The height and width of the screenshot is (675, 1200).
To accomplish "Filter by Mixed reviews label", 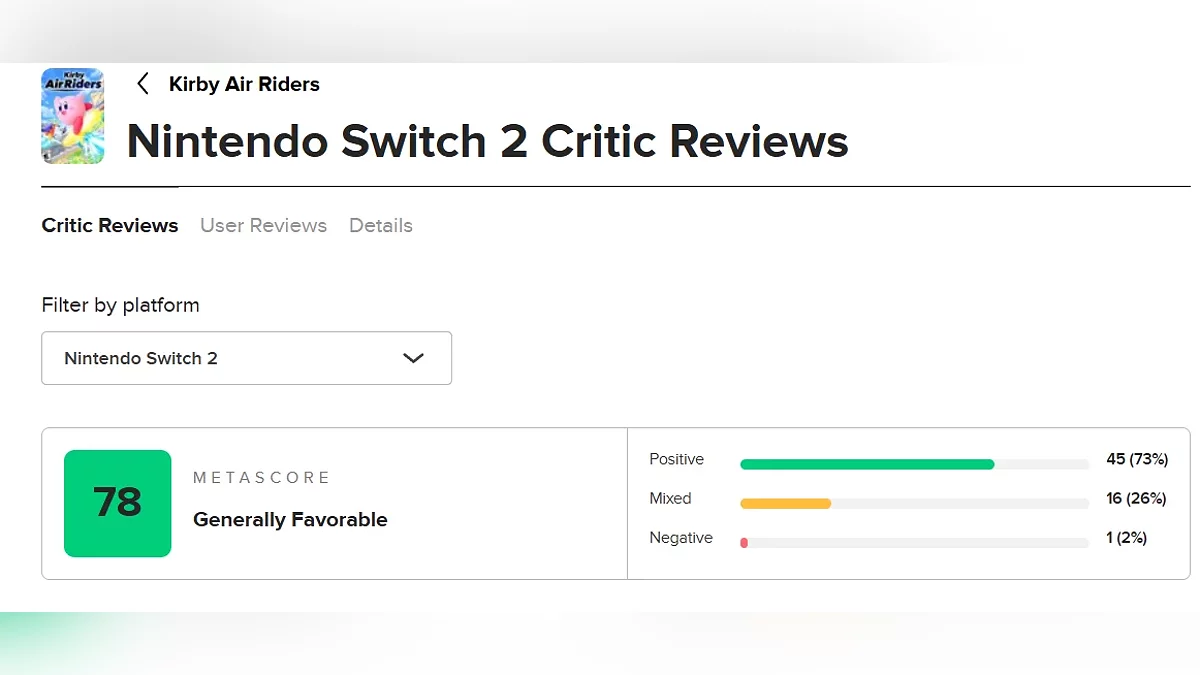I will point(670,498).
